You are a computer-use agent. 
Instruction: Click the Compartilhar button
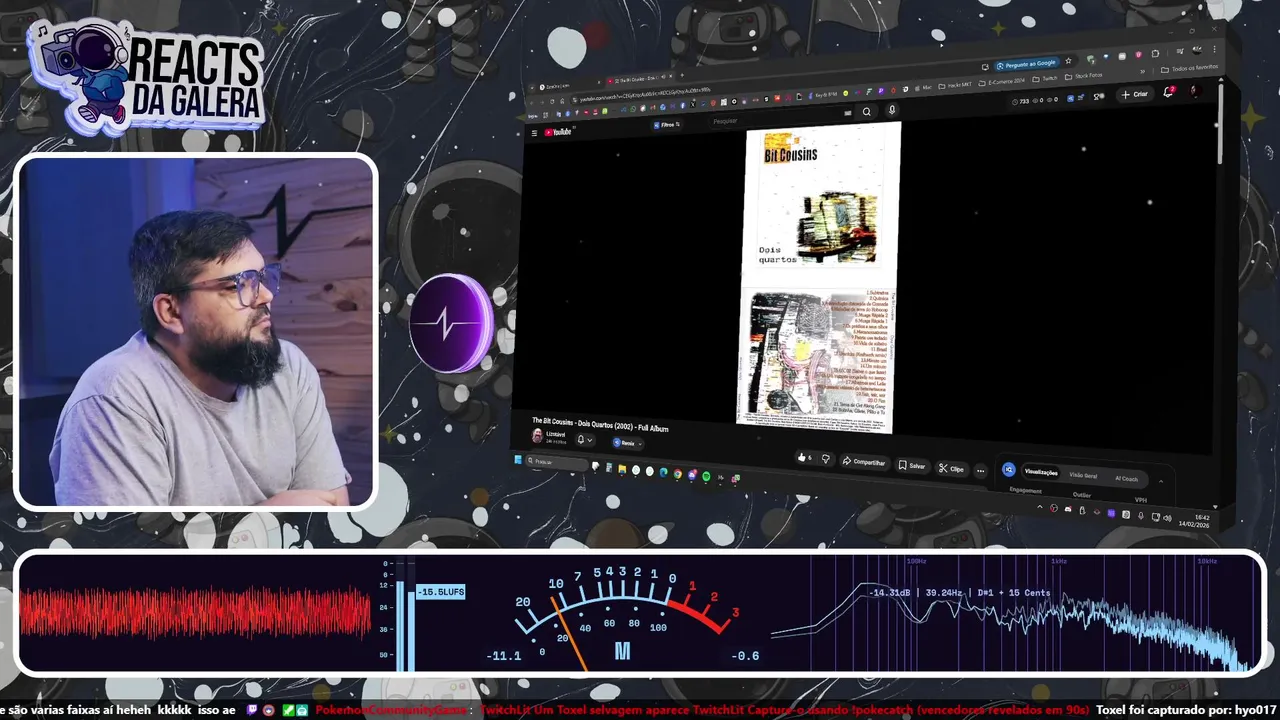[865, 462]
